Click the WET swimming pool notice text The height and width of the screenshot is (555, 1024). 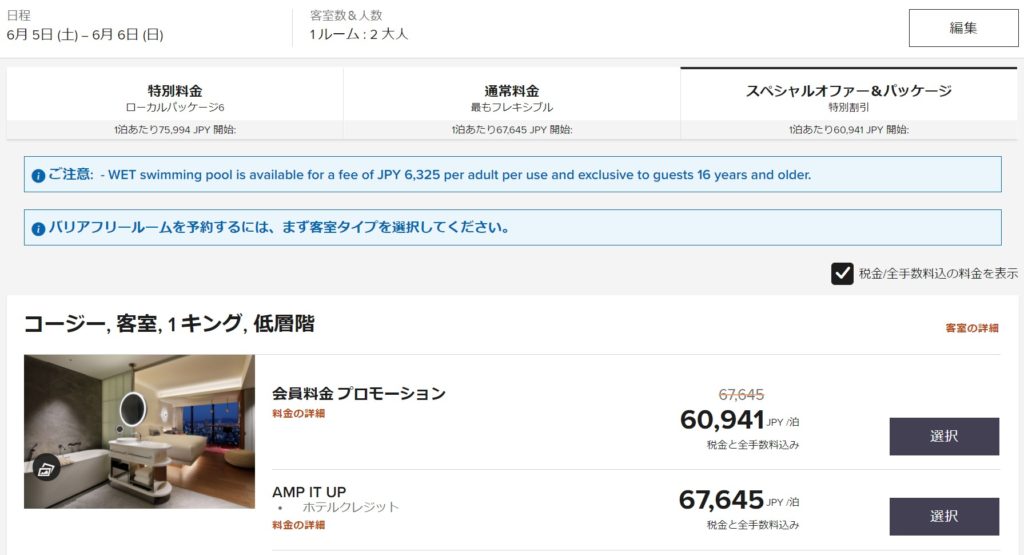click(x=455, y=175)
